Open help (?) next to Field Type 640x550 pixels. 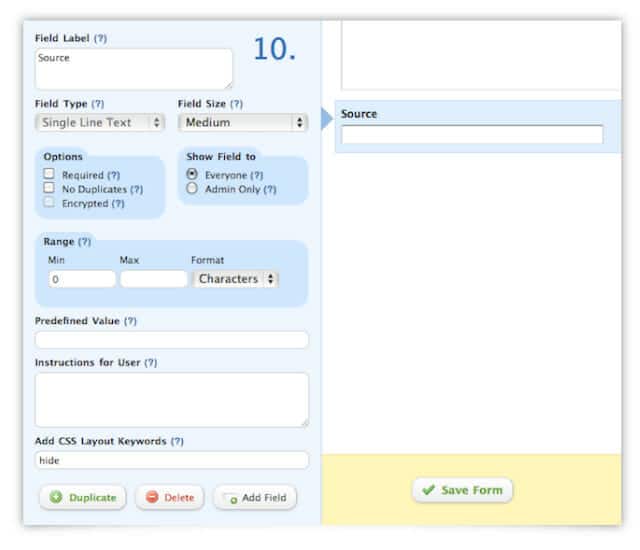click(98, 104)
